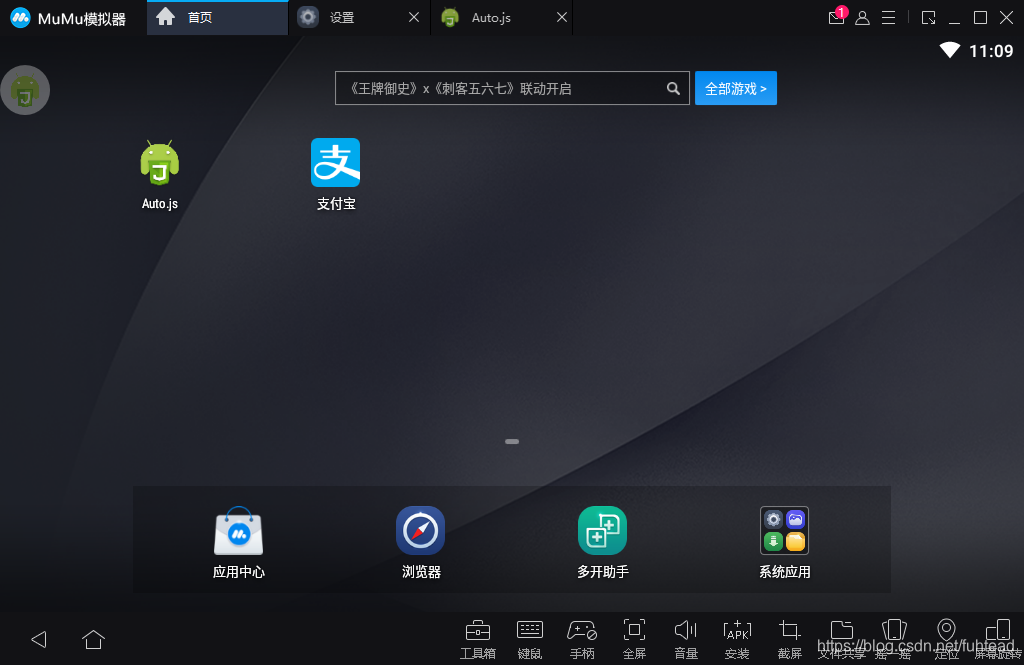Toggle 全屏 fullscreen mode
Image resolution: width=1024 pixels, height=665 pixels.
click(634, 639)
